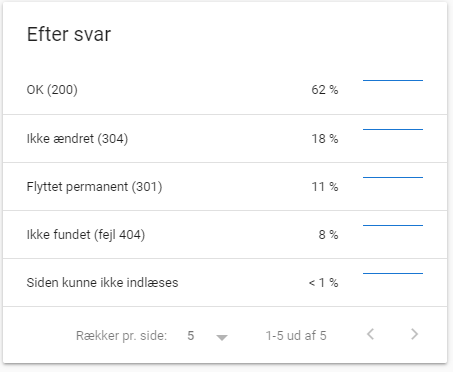
Task: Click the previous page chevron arrow
Action: (x=370, y=334)
